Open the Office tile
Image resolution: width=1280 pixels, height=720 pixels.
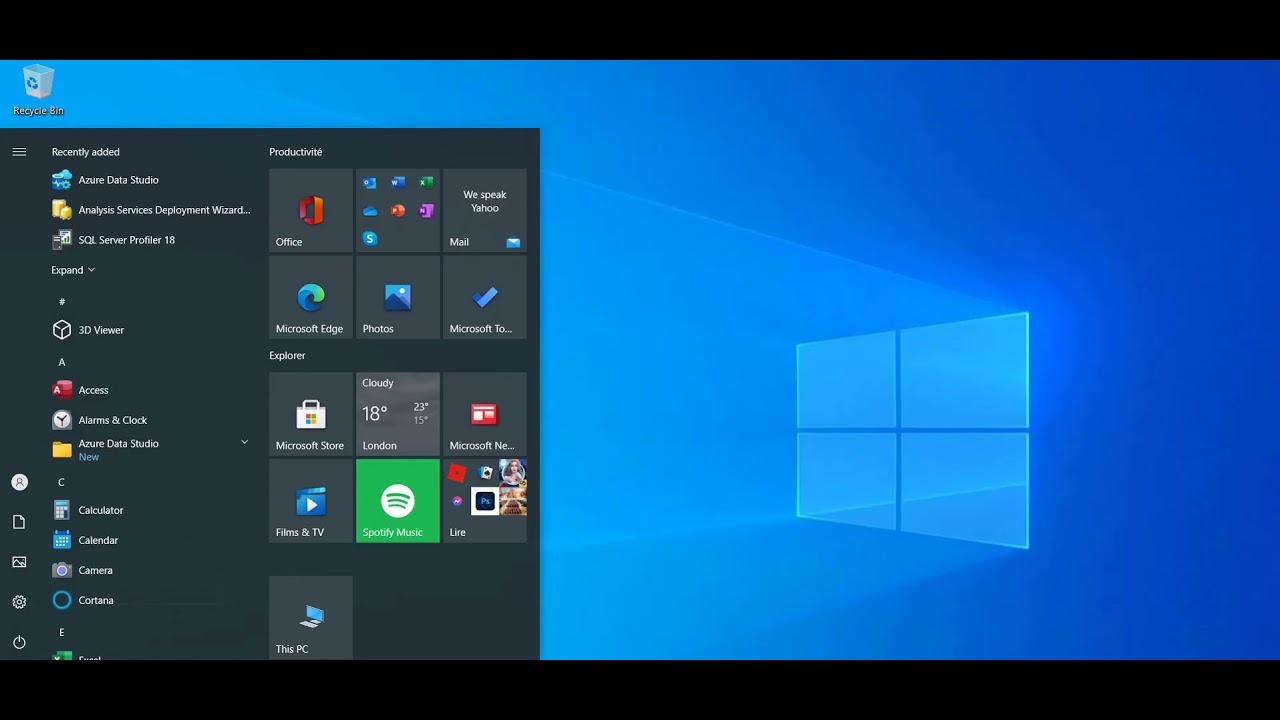(x=311, y=210)
